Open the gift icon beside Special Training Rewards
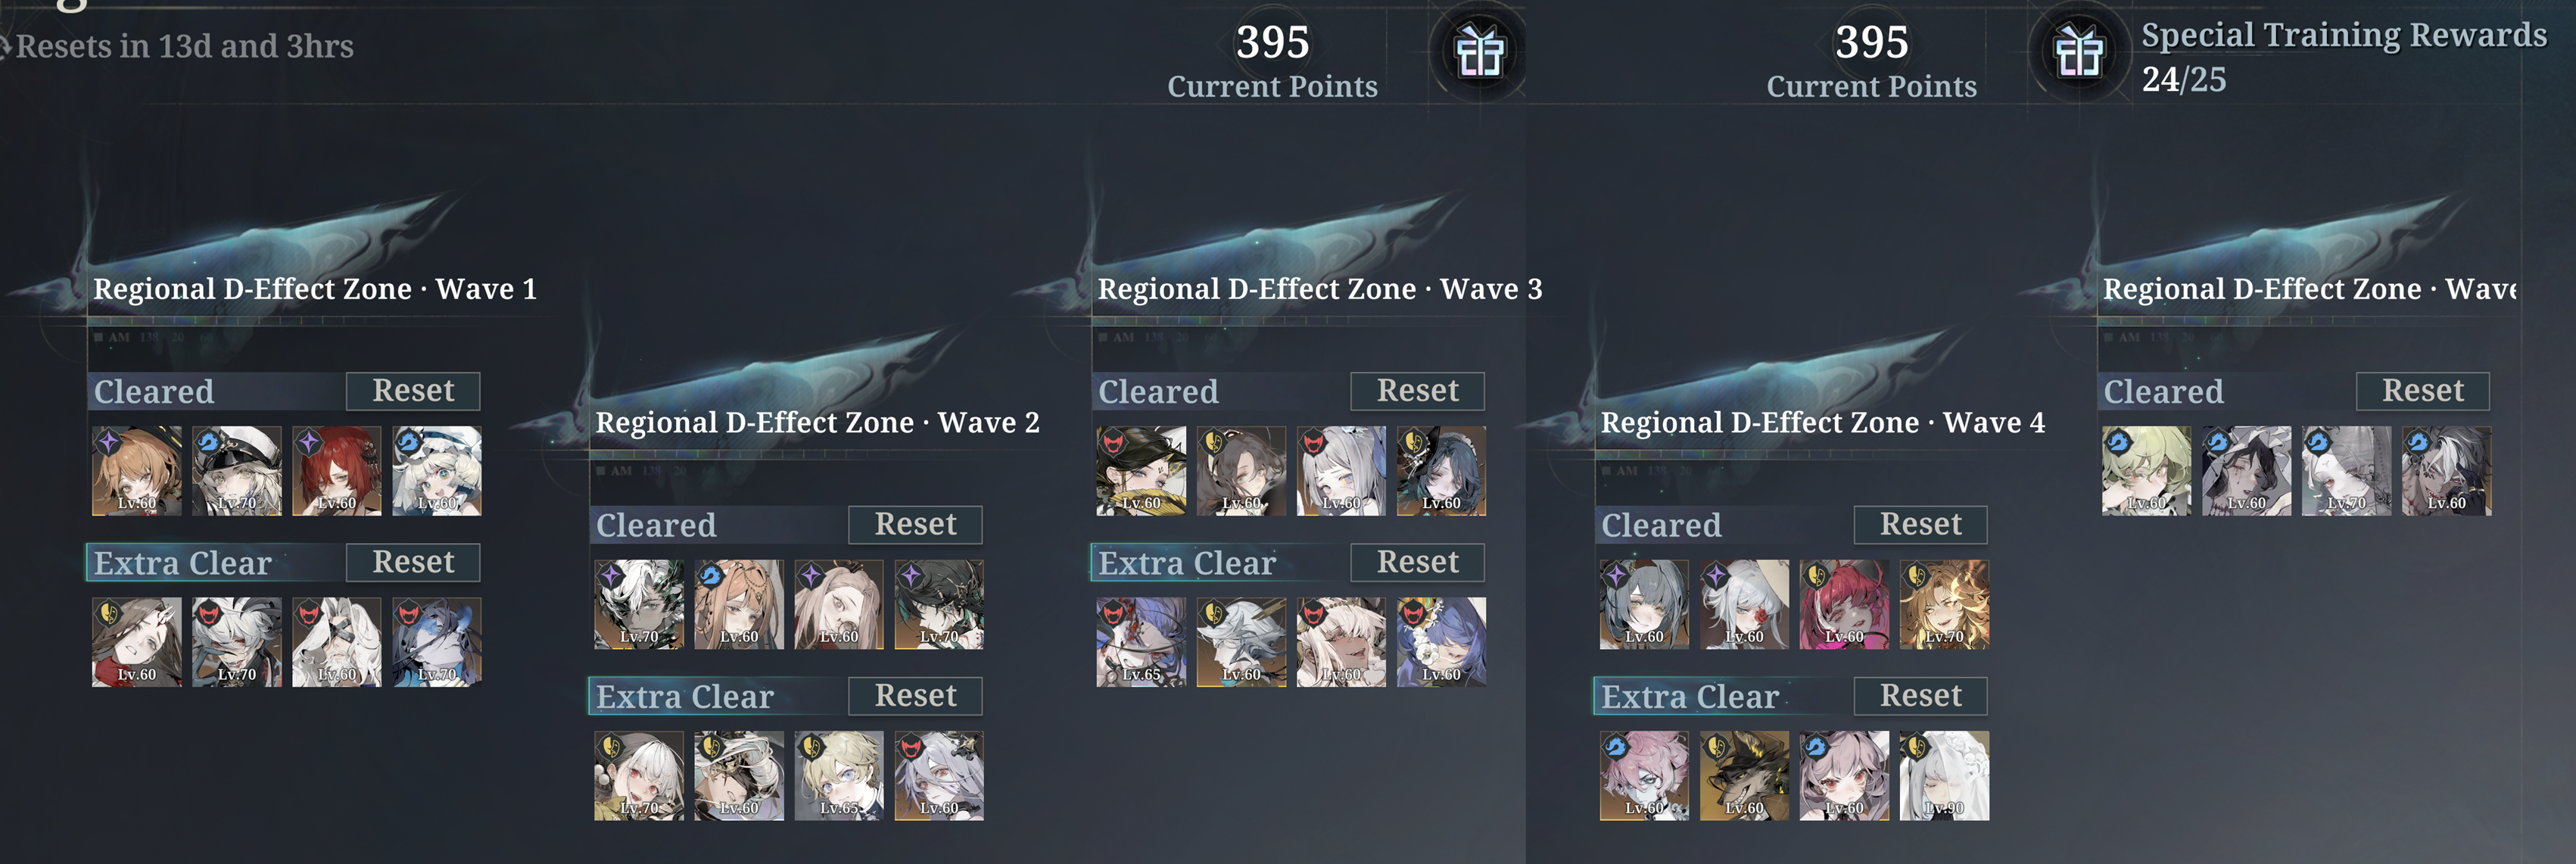This screenshot has height=864, width=2576. (x=2079, y=51)
